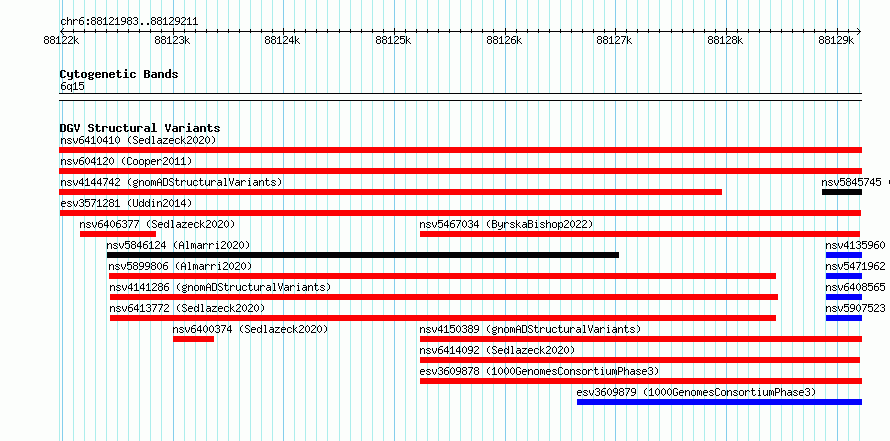Click nsv5846124 (Almarri2020) label
This screenshot has height=441, width=890.
click(178, 245)
